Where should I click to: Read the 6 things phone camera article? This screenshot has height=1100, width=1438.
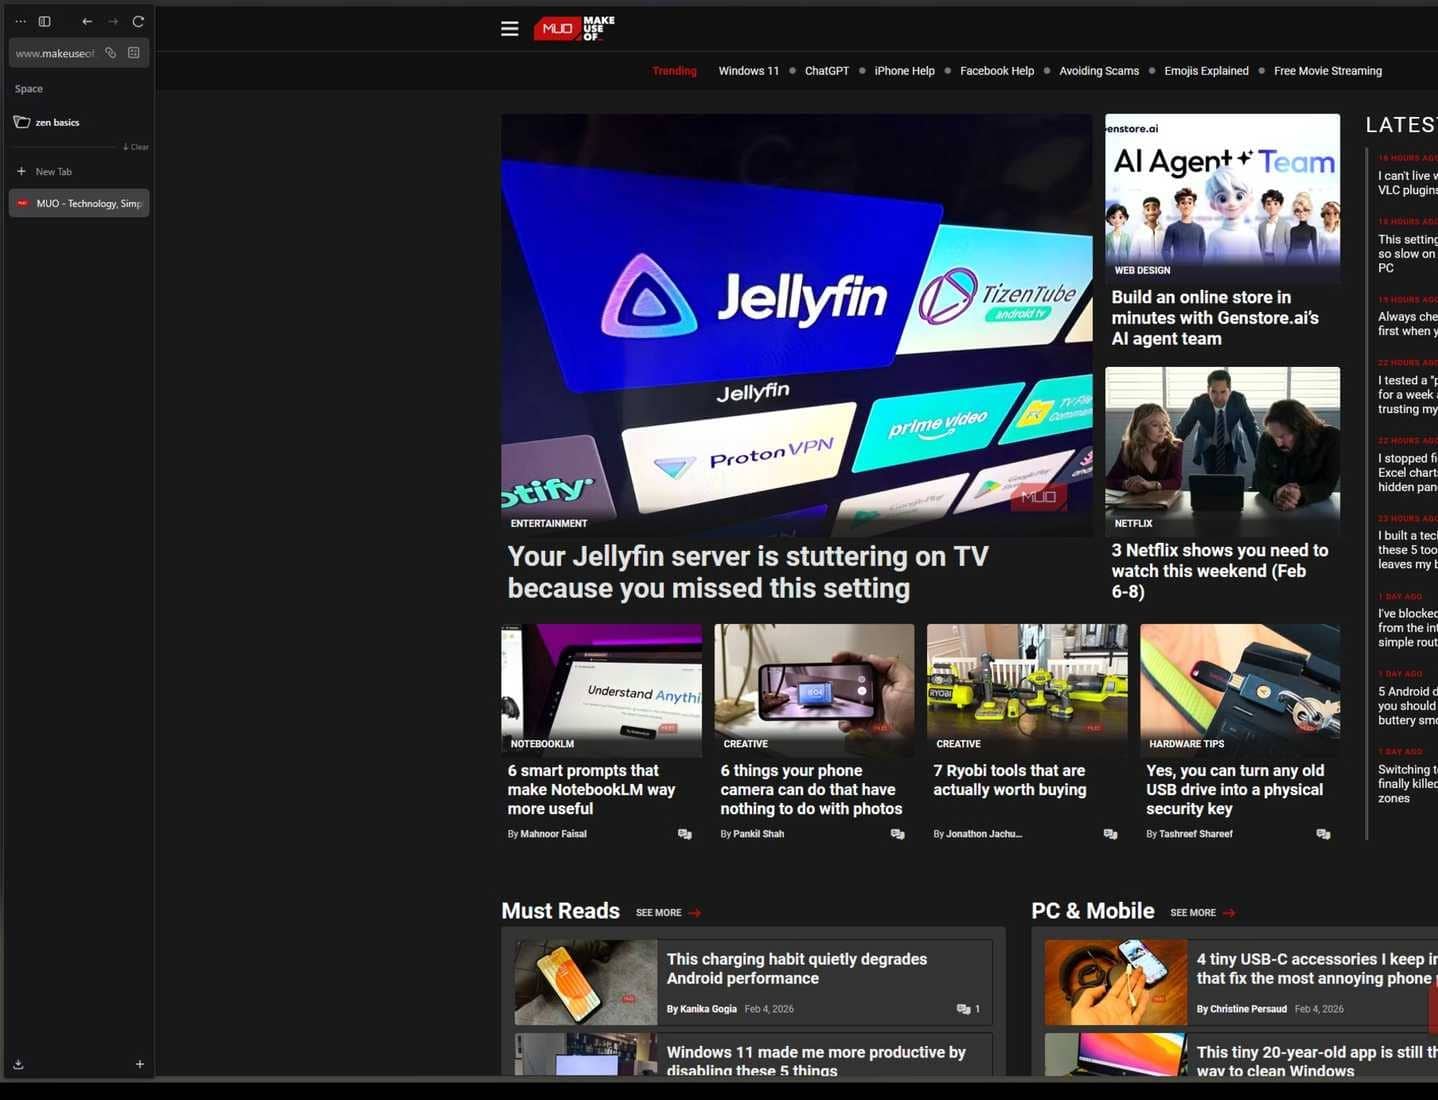[811, 790]
